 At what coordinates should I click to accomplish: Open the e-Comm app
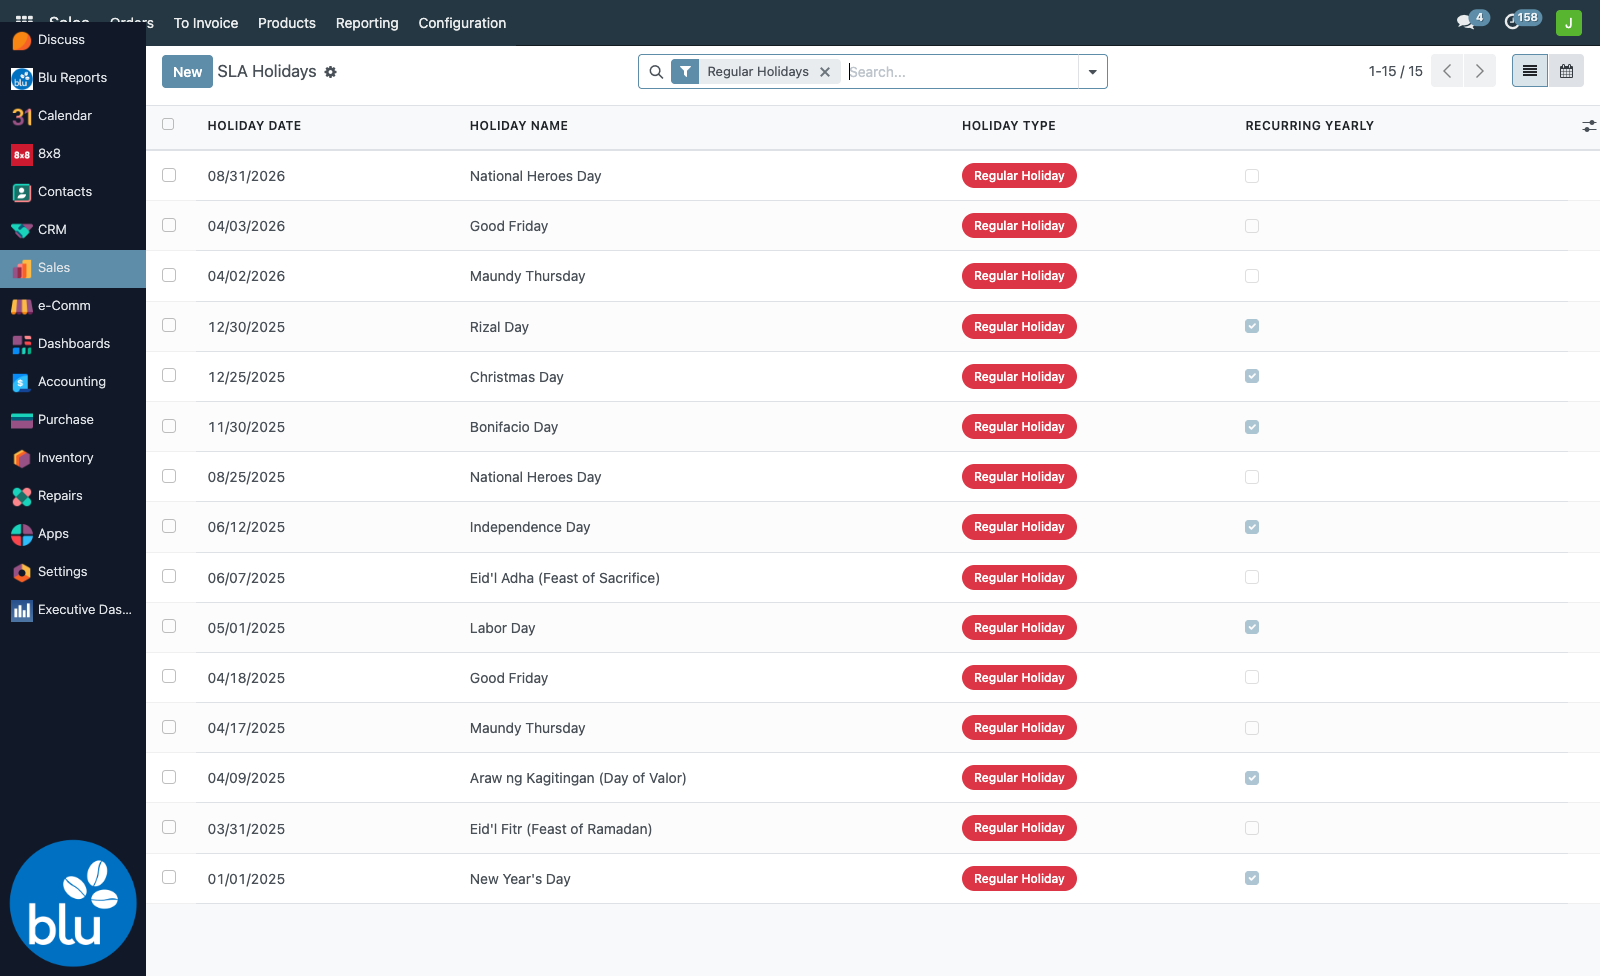[73, 306]
